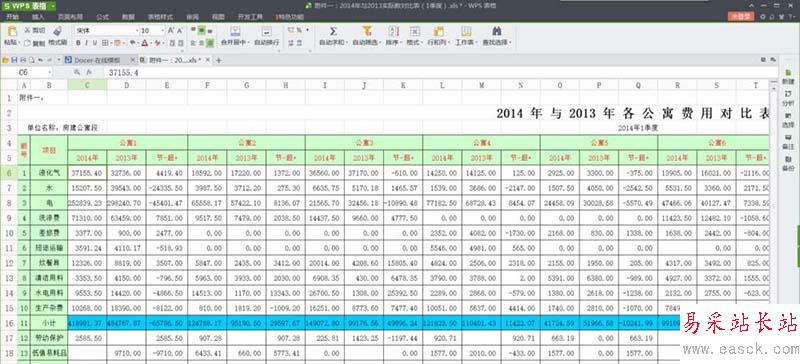Open the borders dropdown arrow

[x=111, y=43]
